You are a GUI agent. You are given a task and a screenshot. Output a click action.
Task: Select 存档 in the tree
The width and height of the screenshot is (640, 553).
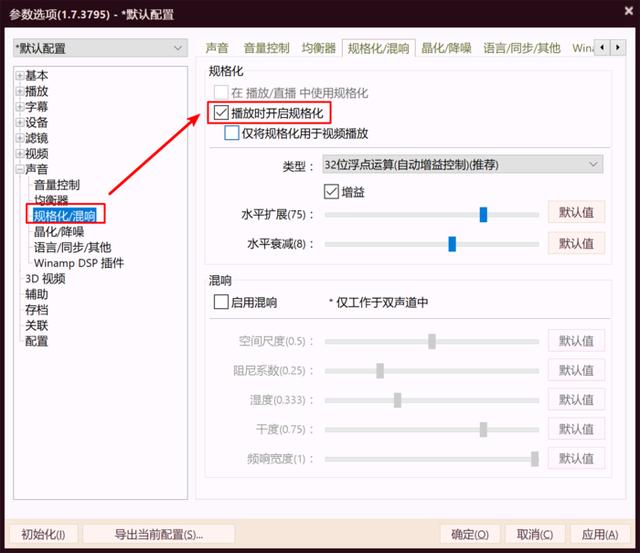click(37, 310)
